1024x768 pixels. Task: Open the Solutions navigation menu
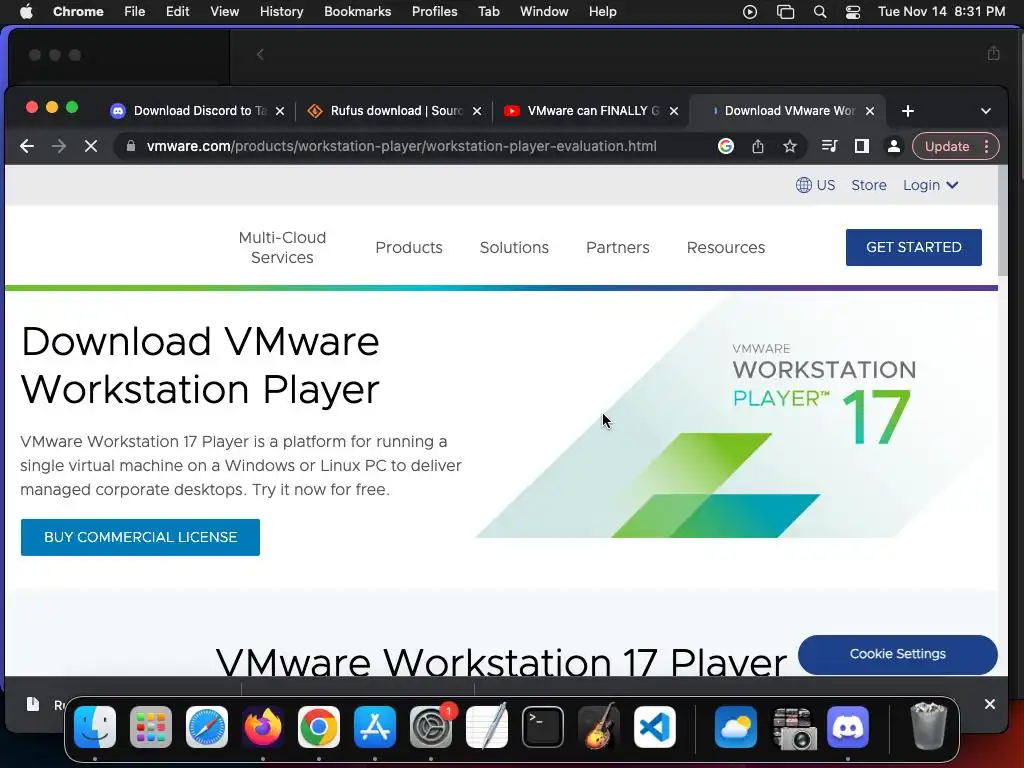click(514, 248)
